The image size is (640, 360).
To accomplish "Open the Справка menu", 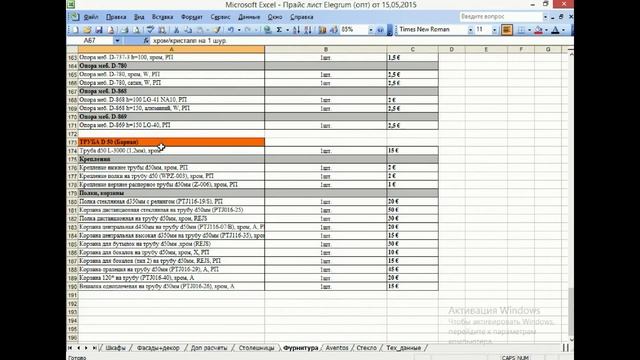I will (302, 17).
